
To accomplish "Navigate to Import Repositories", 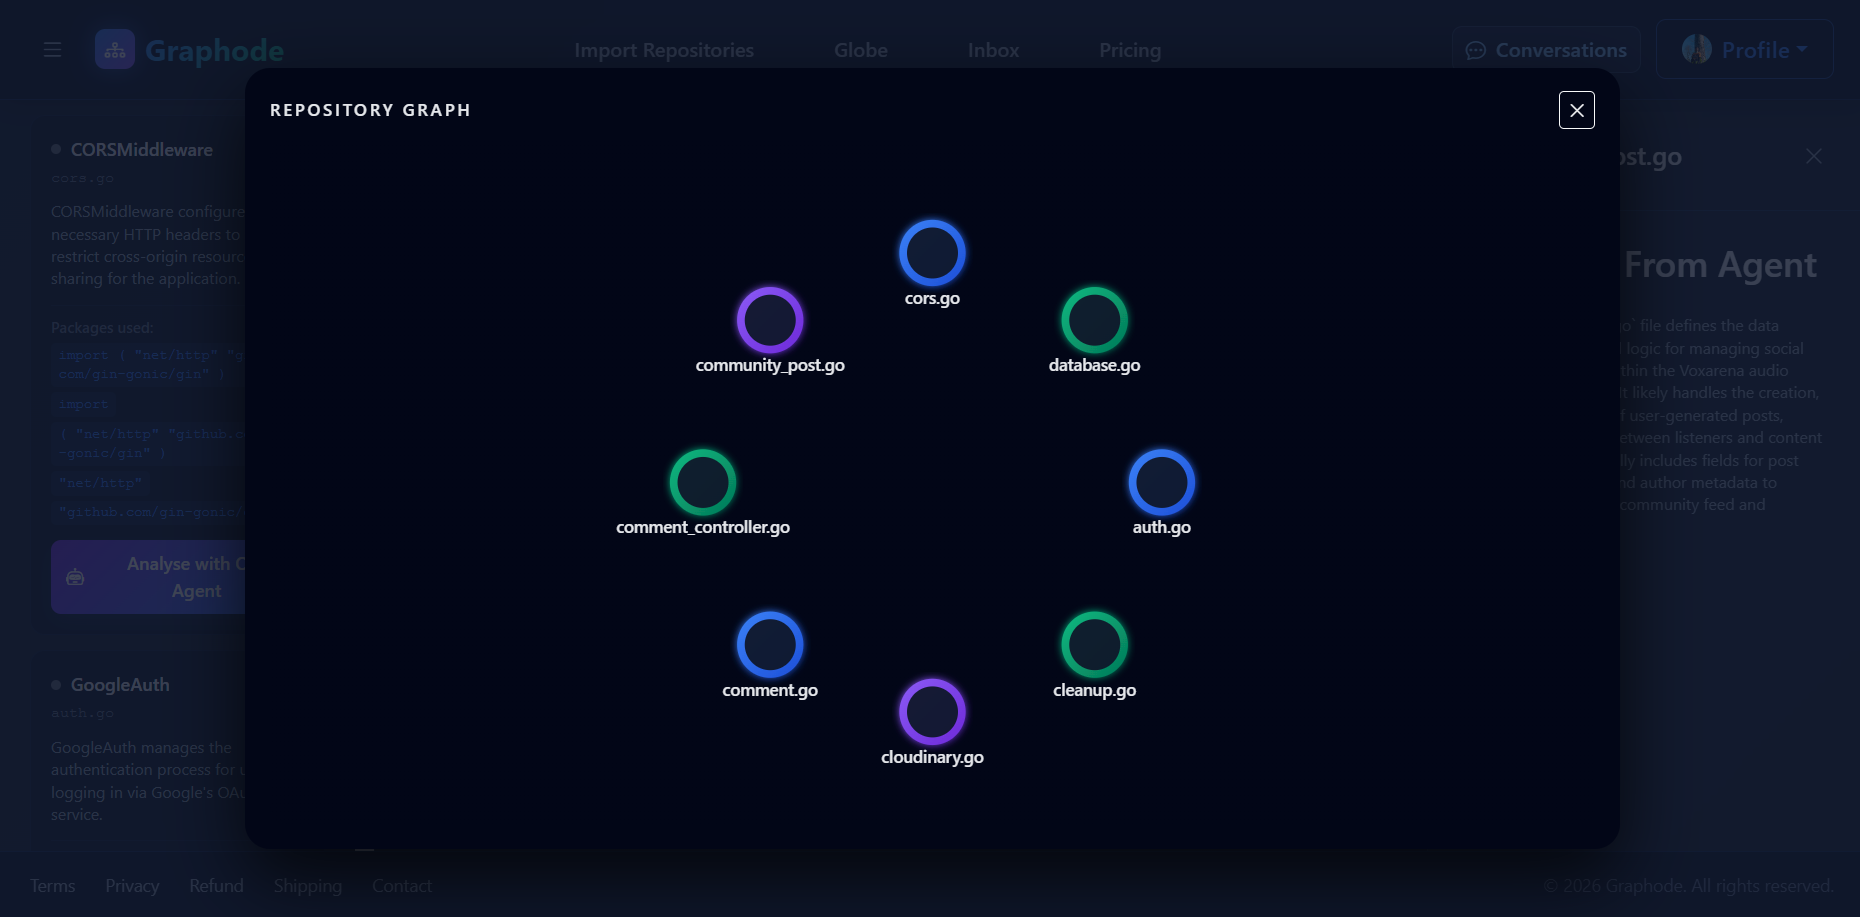I will tap(663, 49).
